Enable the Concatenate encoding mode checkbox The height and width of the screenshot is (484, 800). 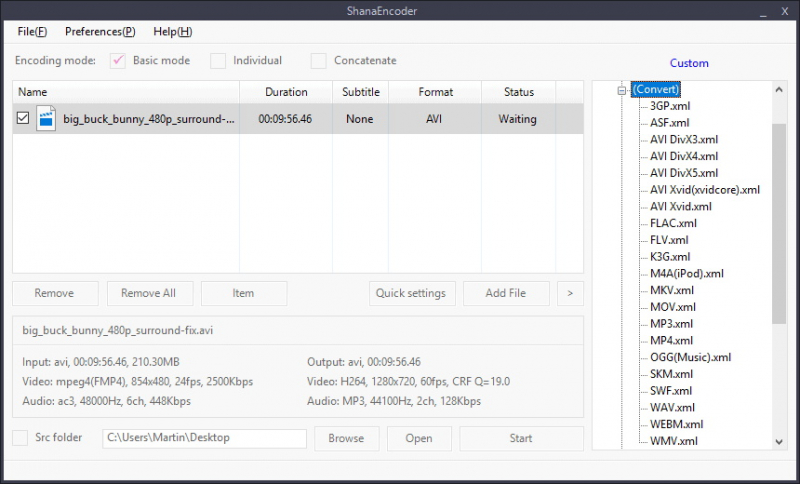coord(319,61)
